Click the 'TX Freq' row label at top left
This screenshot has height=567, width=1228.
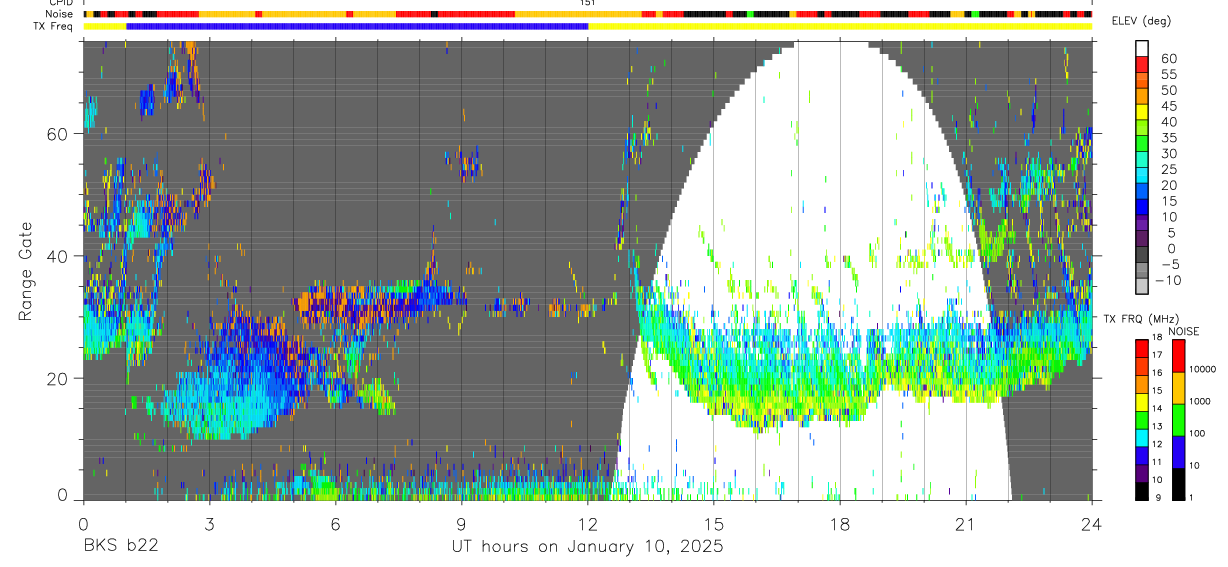pos(53,26)
